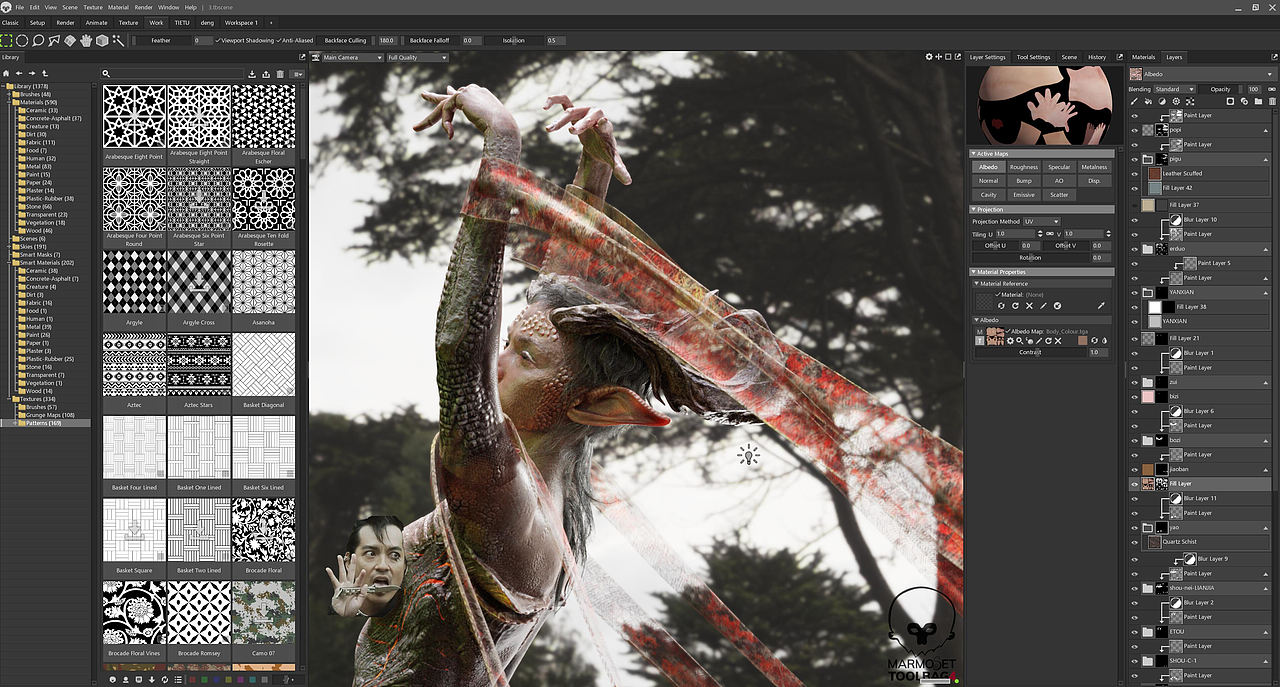Select the Metalness map button

click(x=1094, y=167)
